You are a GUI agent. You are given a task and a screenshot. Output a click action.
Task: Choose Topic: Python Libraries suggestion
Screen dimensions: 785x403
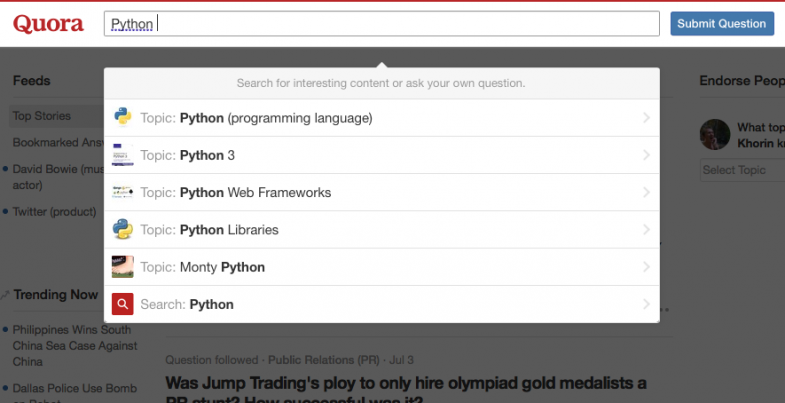381,230
